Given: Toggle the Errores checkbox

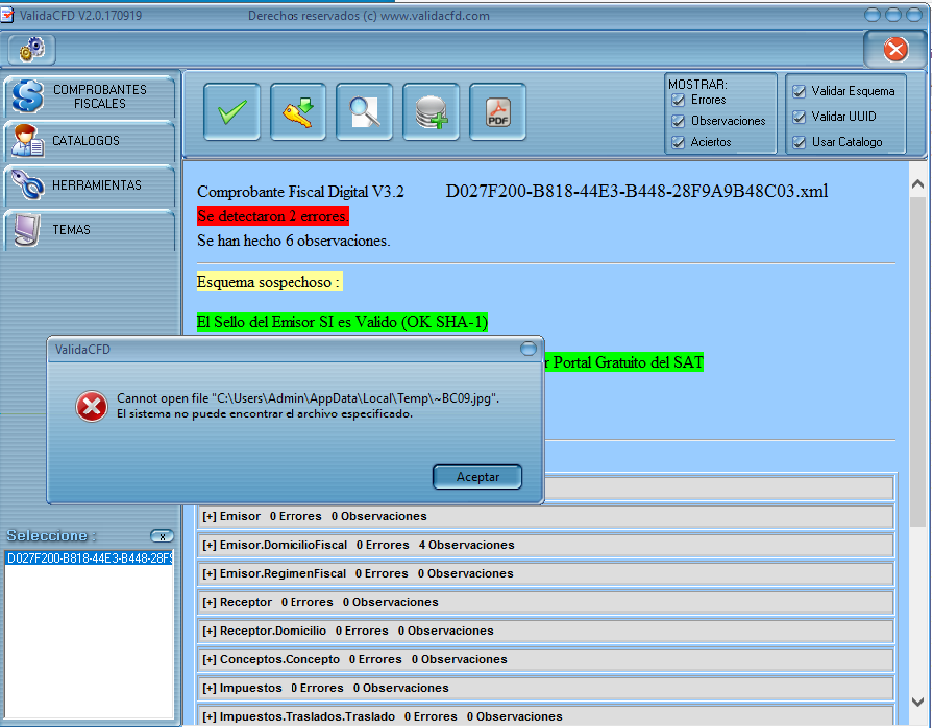Looking at the screenshot, I should 678,100.
